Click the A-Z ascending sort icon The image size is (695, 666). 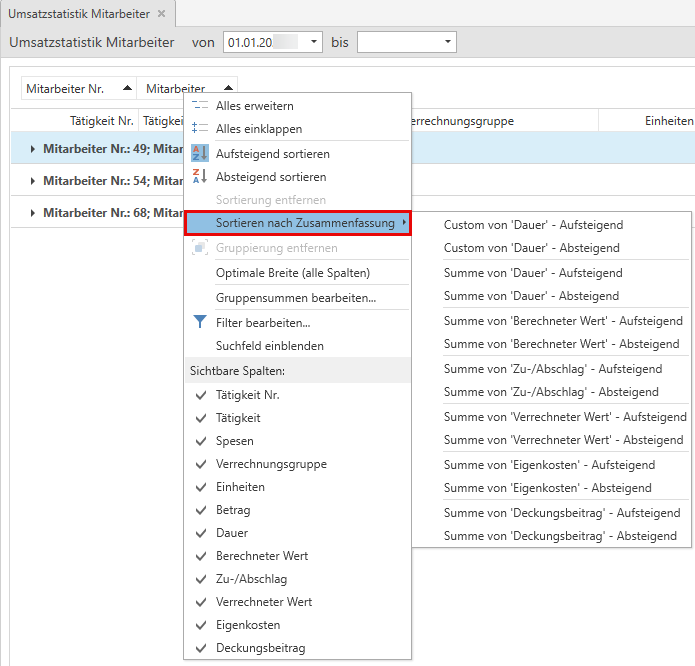[200, 153]
